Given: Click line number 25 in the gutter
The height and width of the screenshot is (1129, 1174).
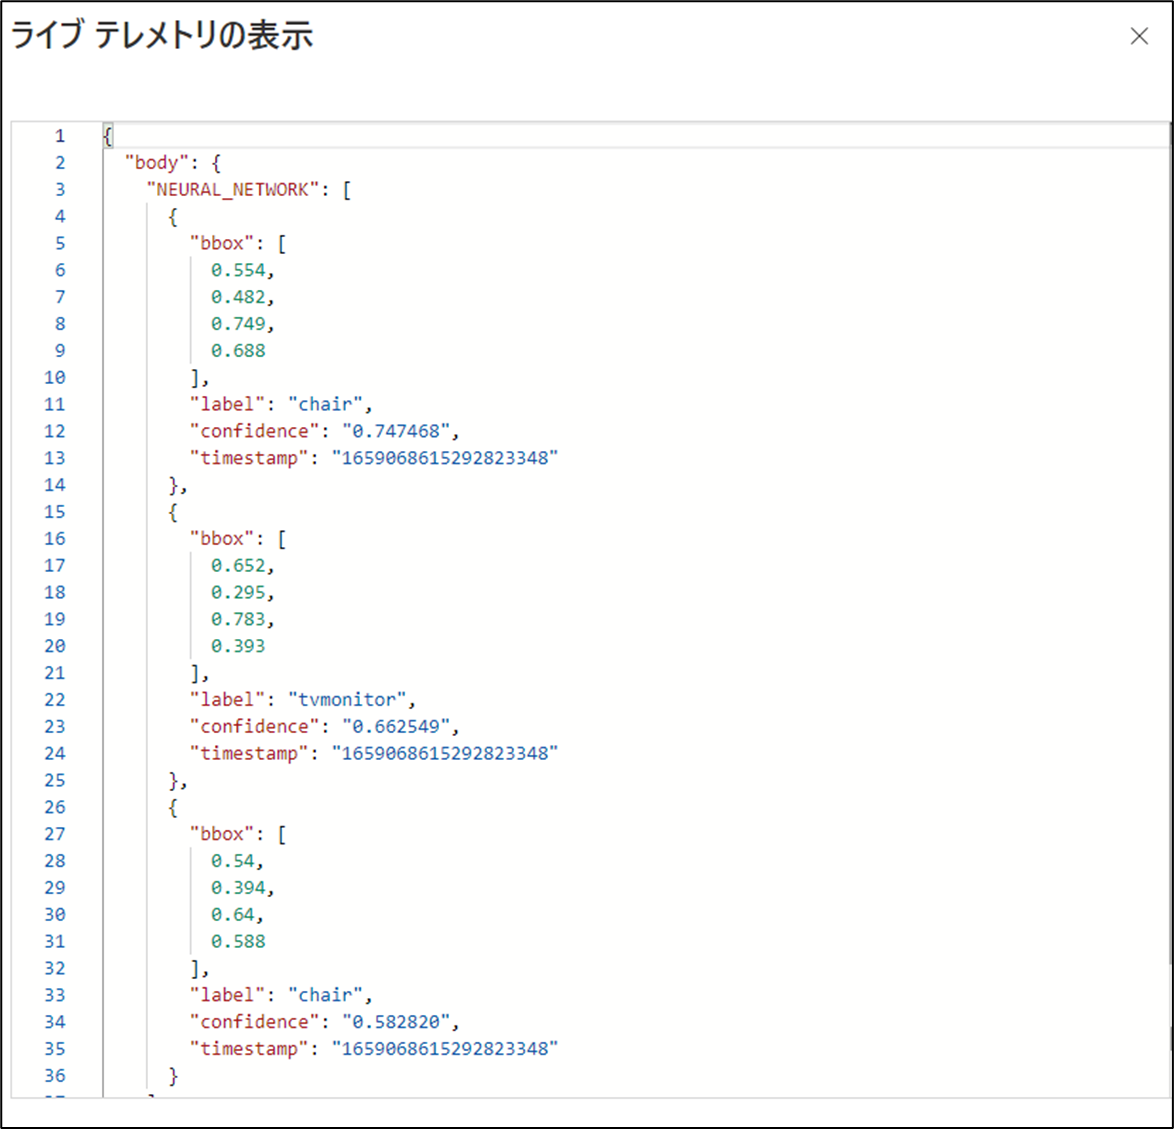Looking at the screenshot, I should (55, 781).
